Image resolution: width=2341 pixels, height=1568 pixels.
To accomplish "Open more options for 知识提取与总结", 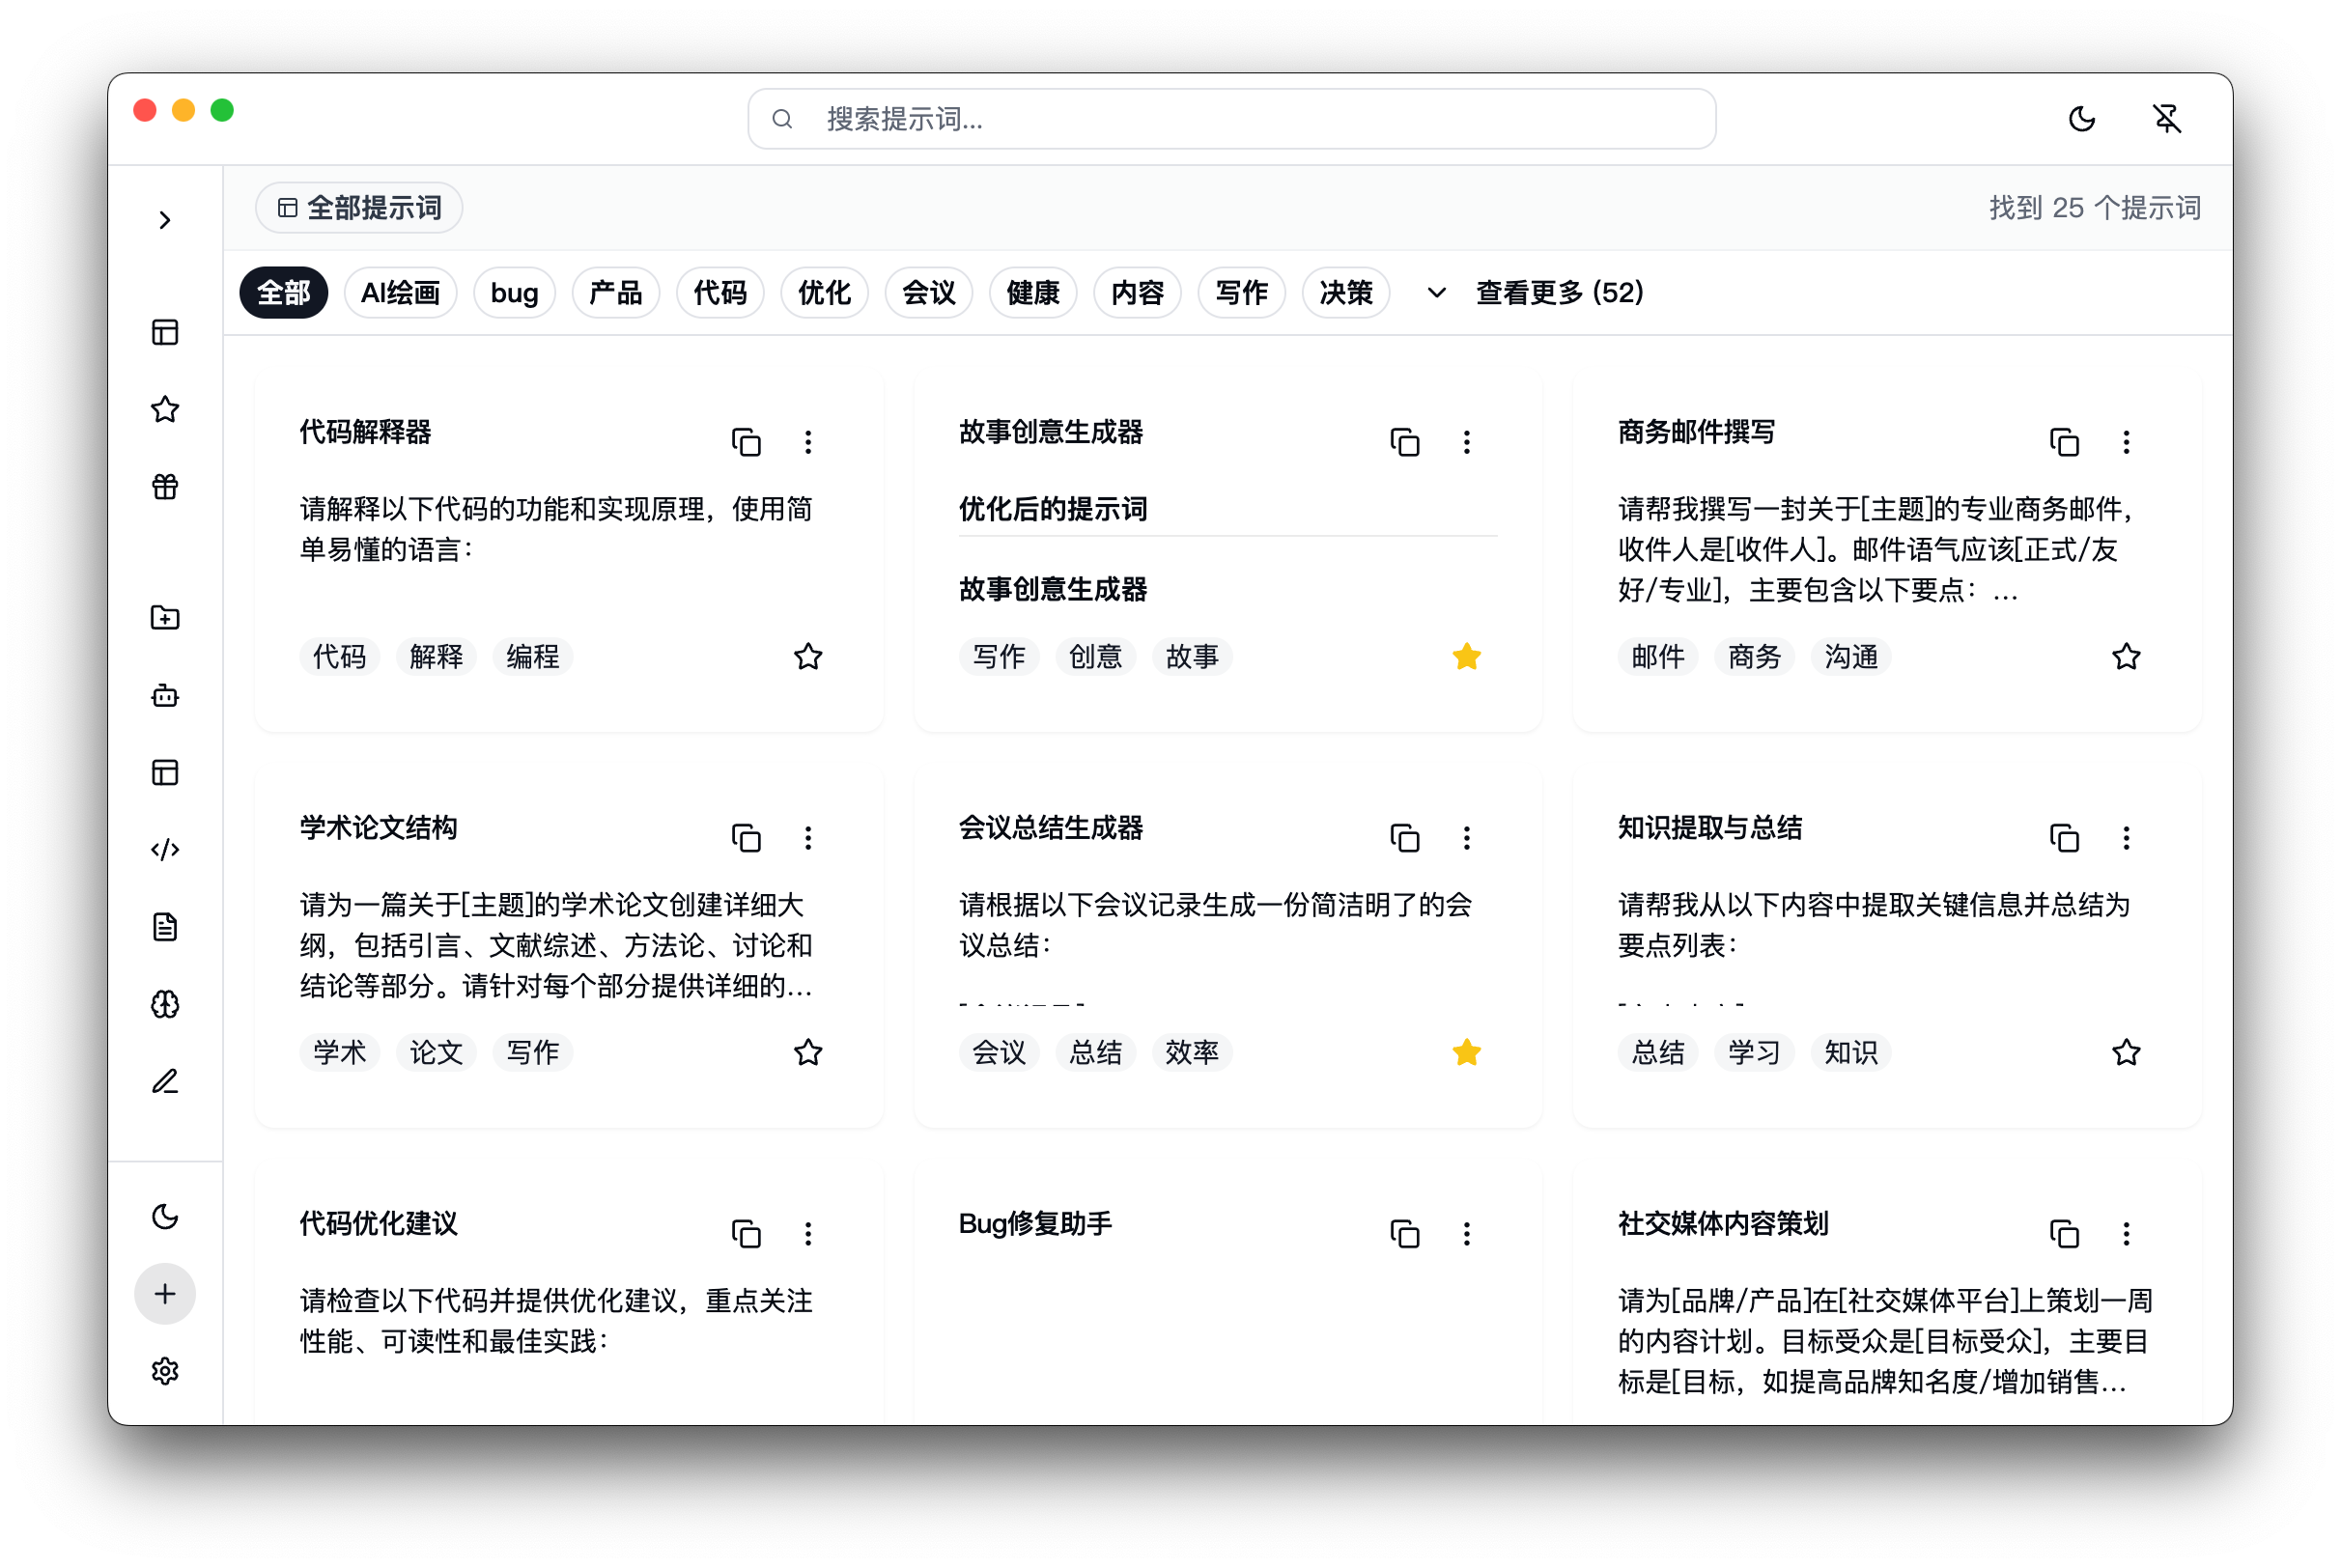I will coord(2127,838).
